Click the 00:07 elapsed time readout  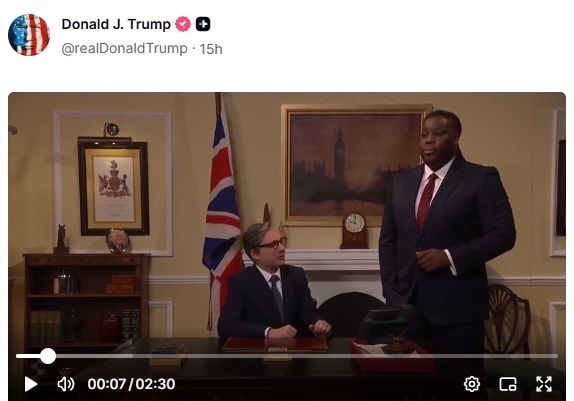coord(107,384)
